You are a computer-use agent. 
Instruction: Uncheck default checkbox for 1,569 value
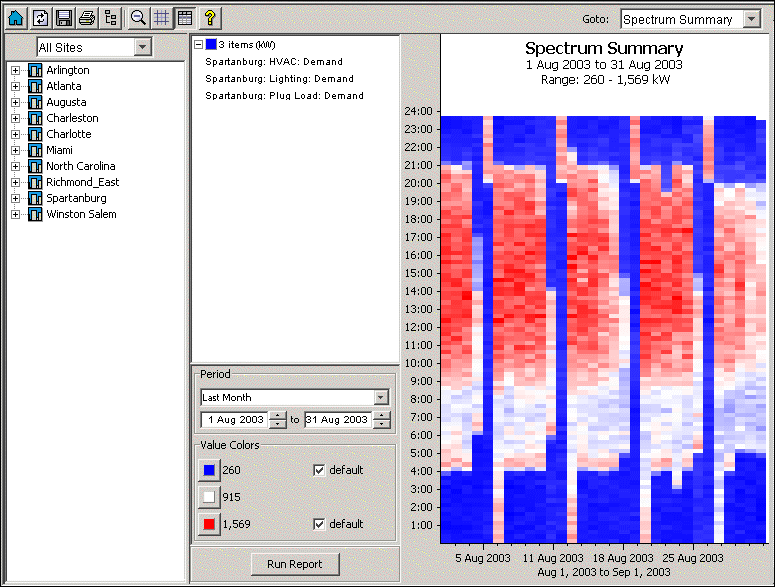coord(319,524)
